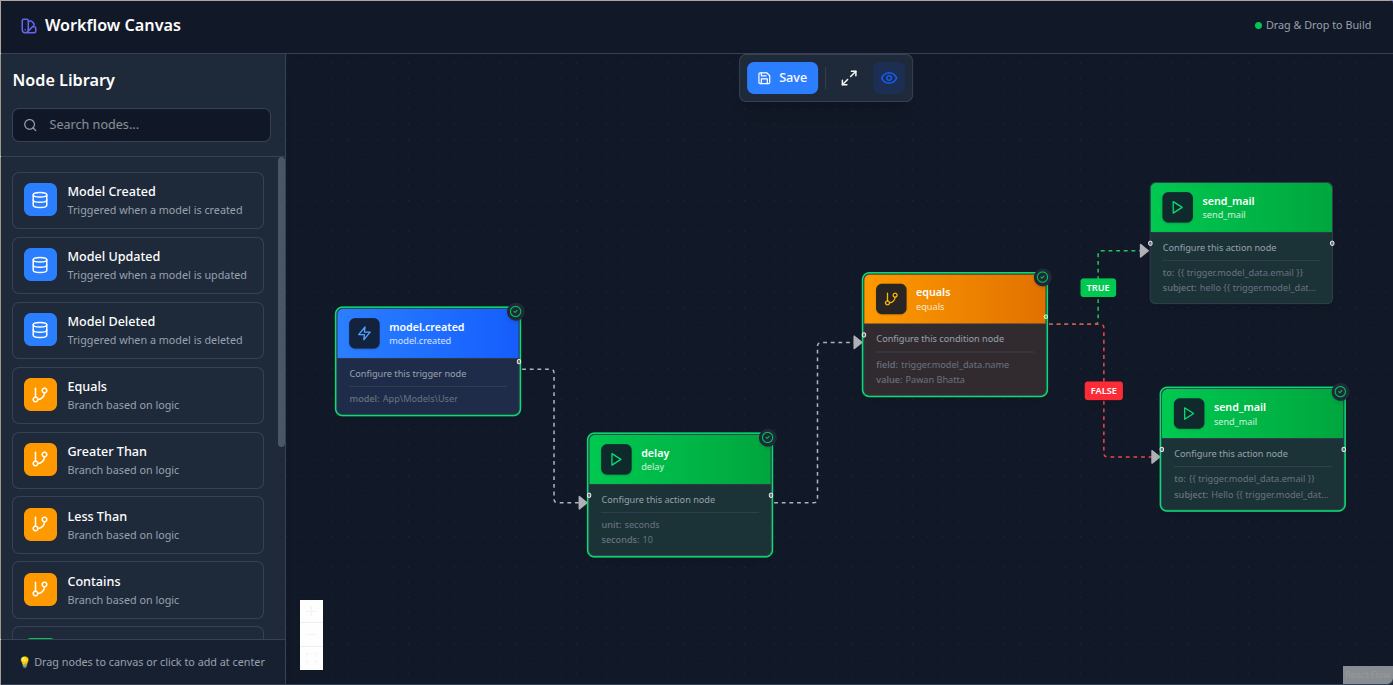Click the database icon beside Model Updated
The width and height of the screenshot is (1393, 685).
point(39,264)
